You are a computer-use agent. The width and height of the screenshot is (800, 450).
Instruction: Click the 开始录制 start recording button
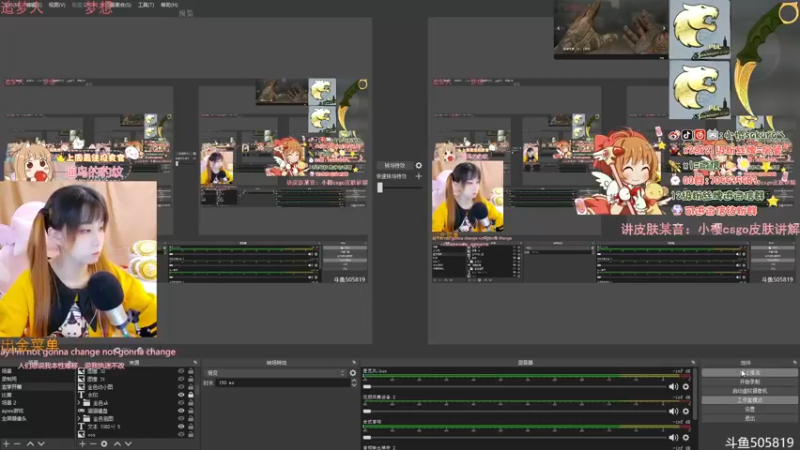(749, 382)
